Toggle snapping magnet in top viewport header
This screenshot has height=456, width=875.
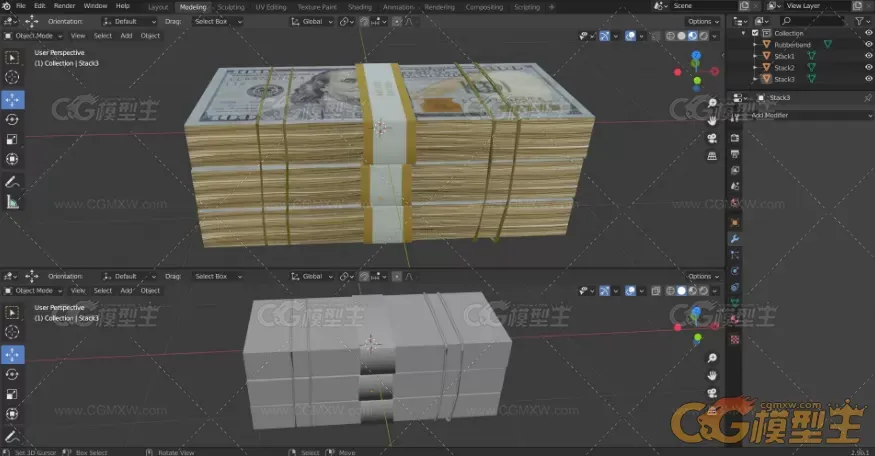[364, 22]
